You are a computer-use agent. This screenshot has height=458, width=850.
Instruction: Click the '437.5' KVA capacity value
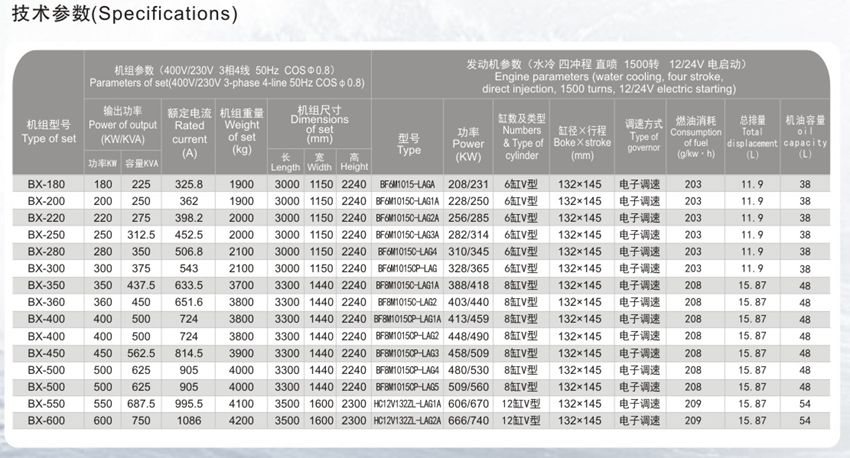141,285
